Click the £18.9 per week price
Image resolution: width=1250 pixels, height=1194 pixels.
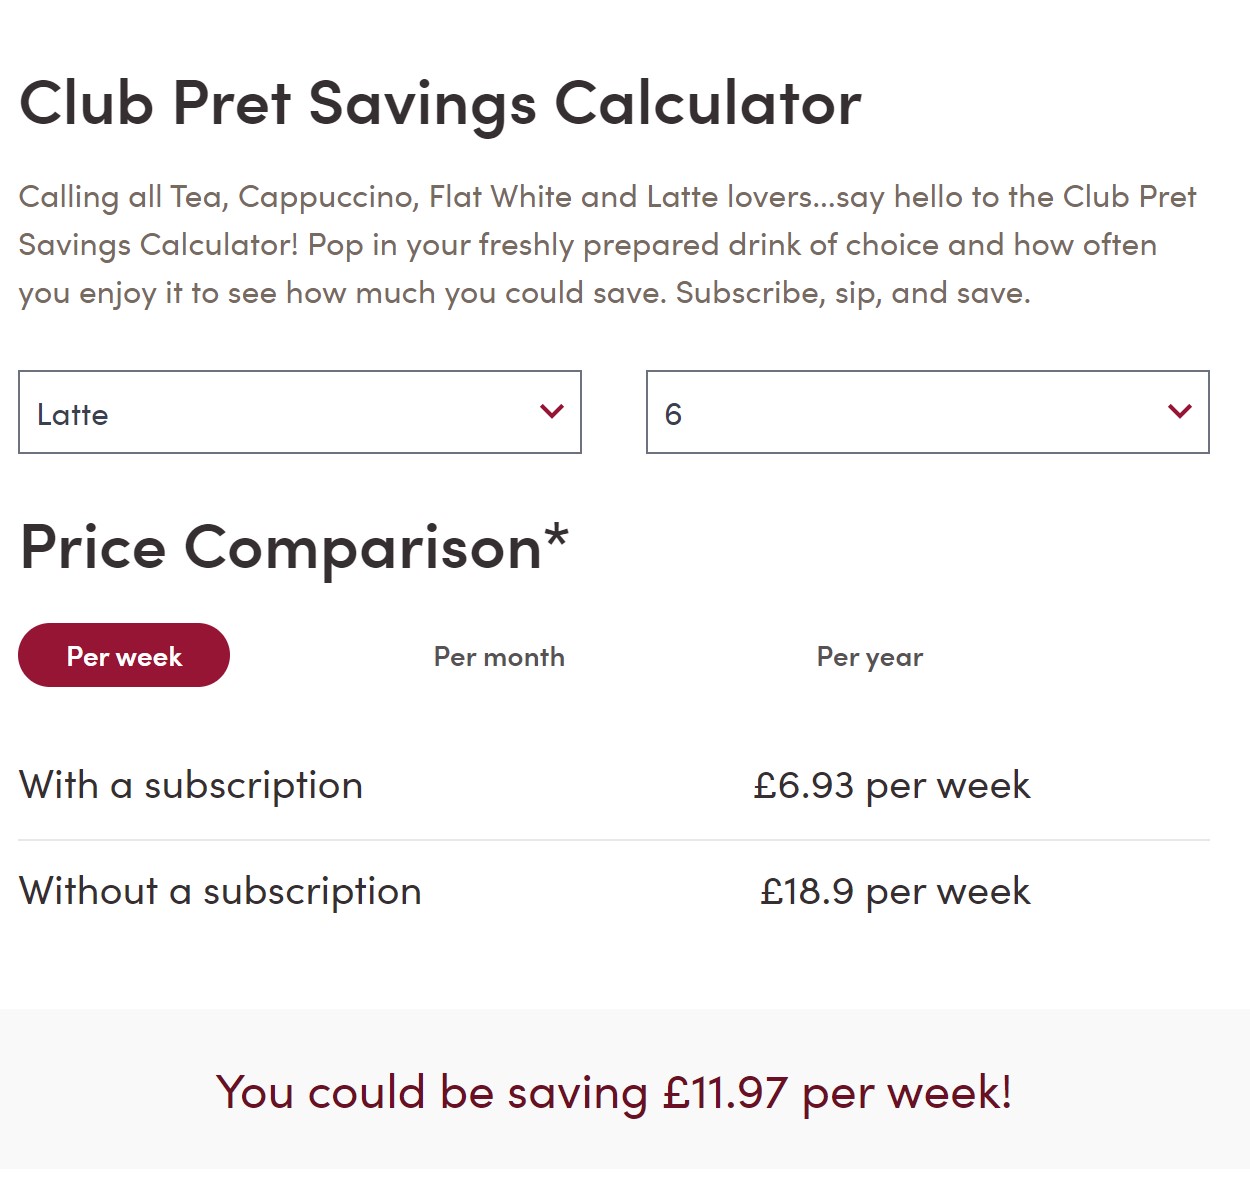tap(894, 891)
